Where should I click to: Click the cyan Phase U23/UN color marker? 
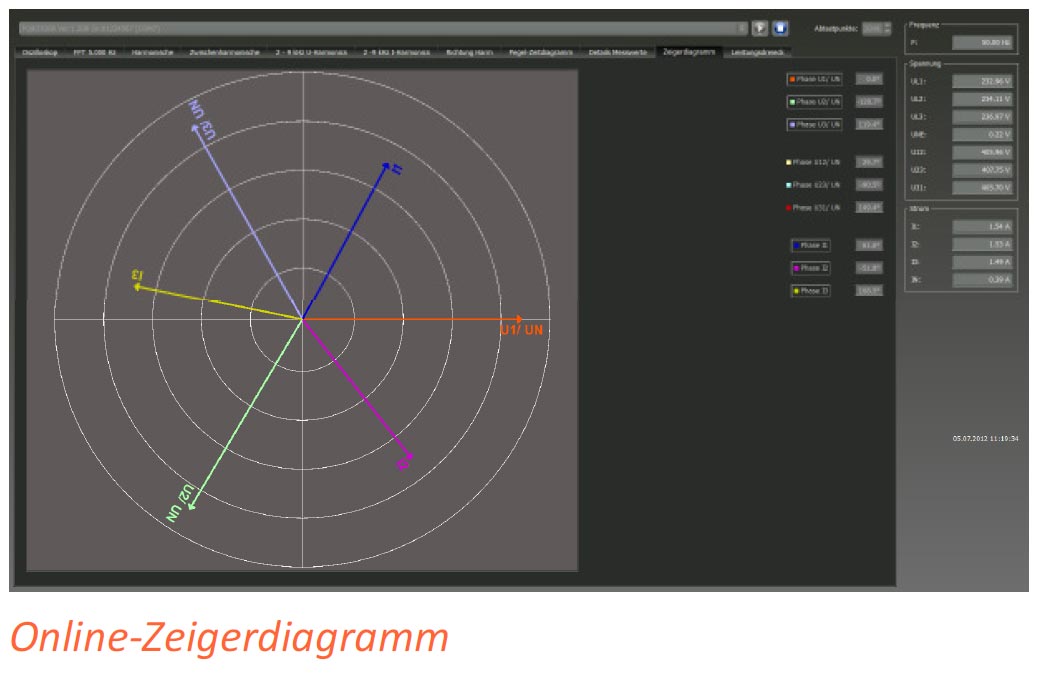point(790,185)
